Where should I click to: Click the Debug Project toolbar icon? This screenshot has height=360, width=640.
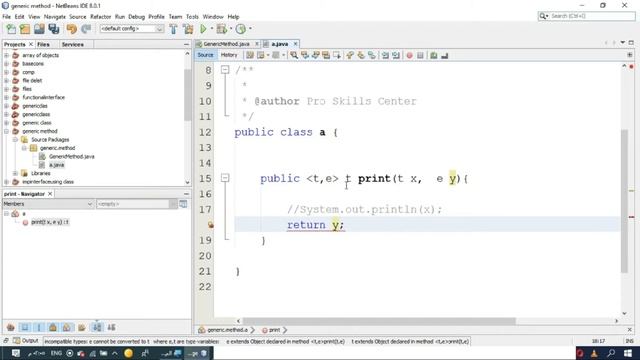pyautogui.click(x=222, y=29)
